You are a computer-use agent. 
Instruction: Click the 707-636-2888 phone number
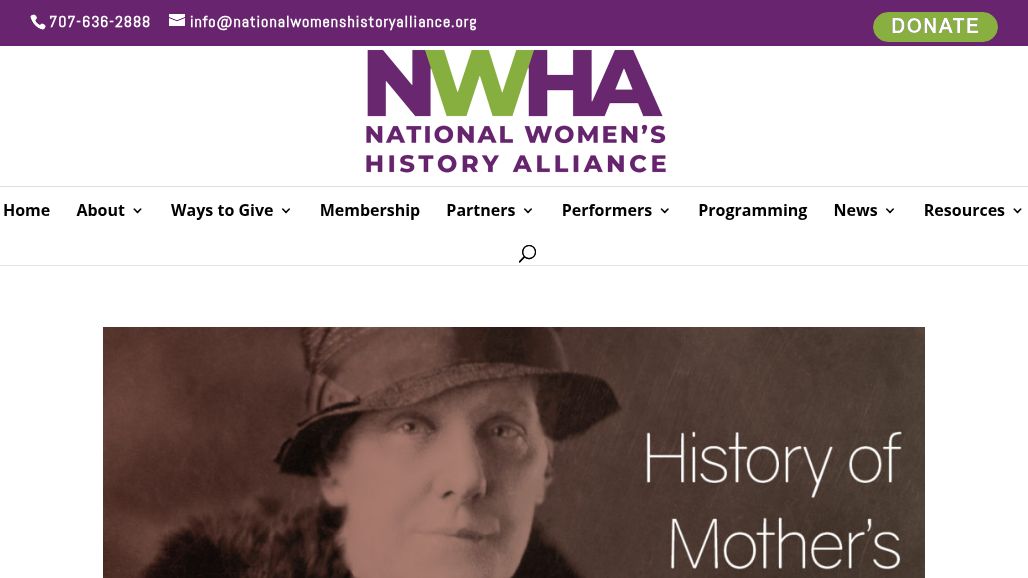click(x=99, y=22)
